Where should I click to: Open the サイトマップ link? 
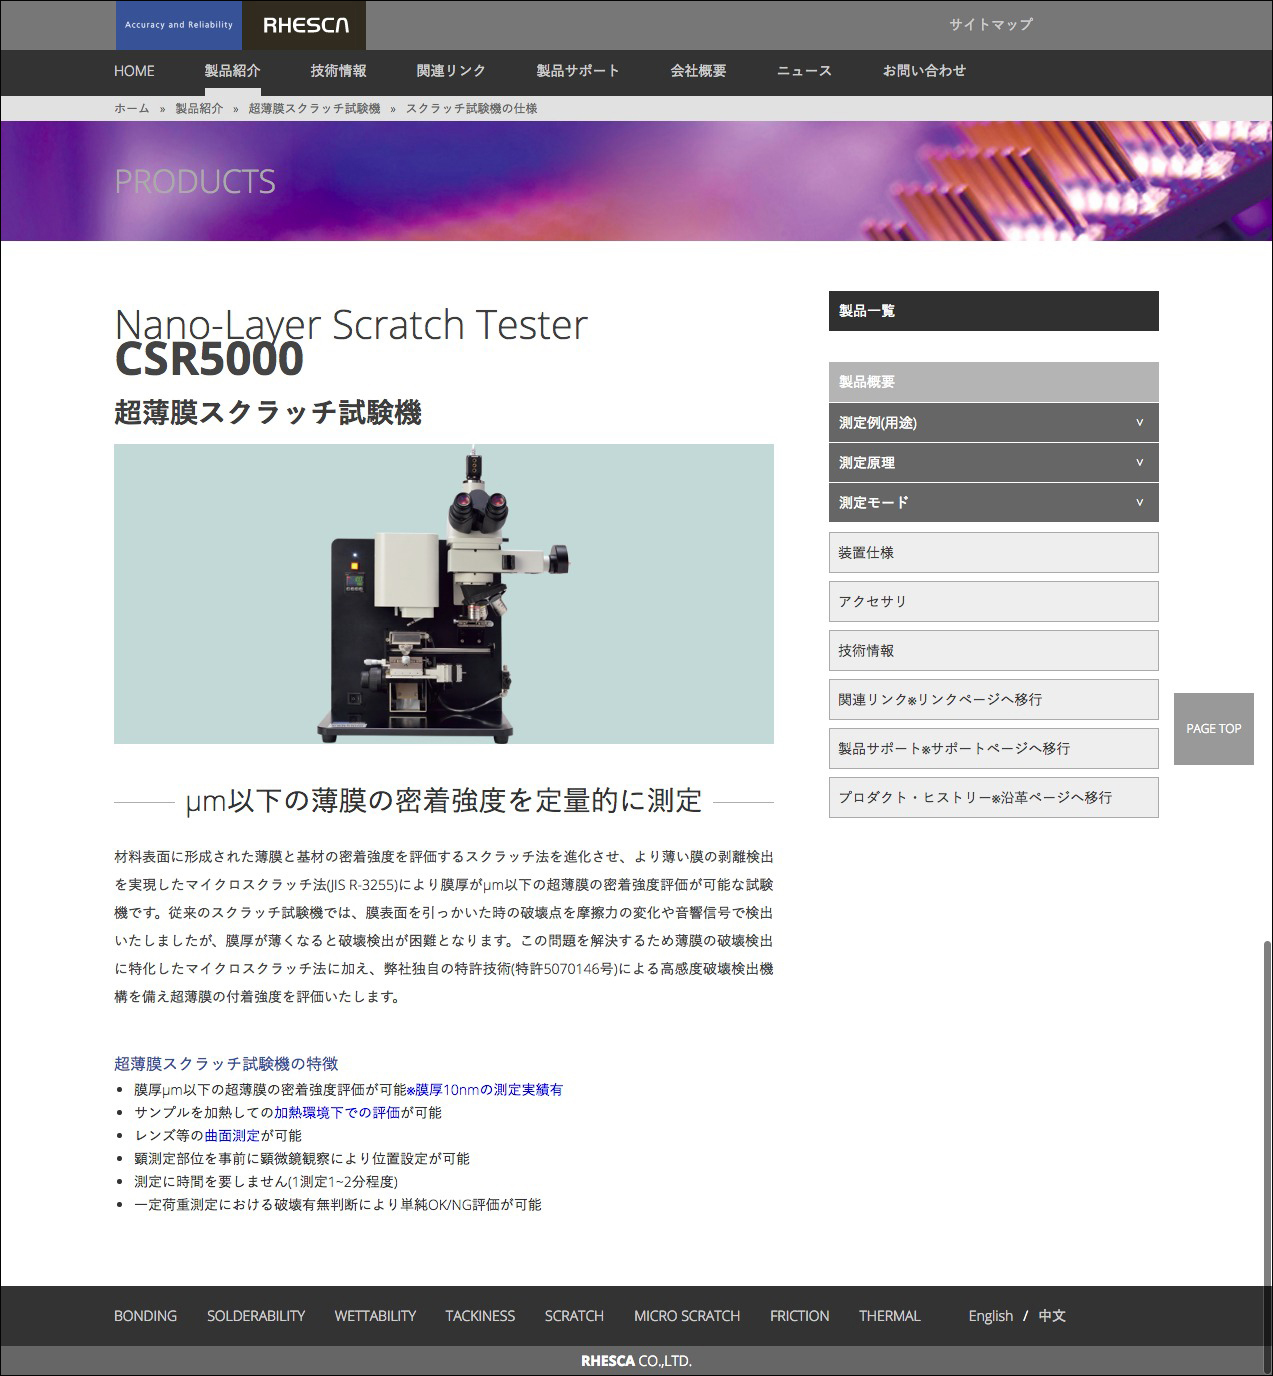(x=990, y=24)
